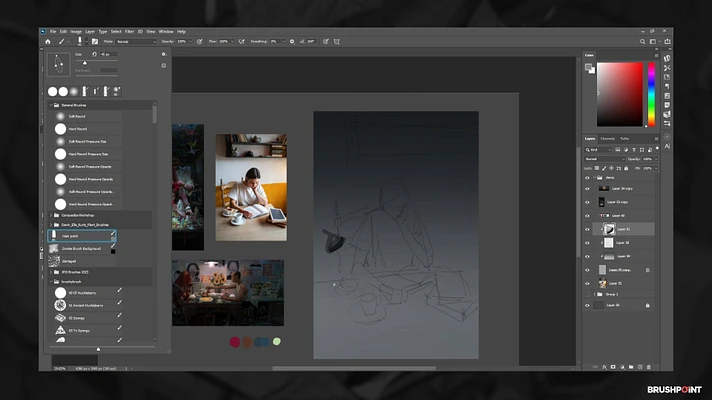Screen dimensions: 712x400
Task: Select the Home icon in options bar
Action: 47,41
